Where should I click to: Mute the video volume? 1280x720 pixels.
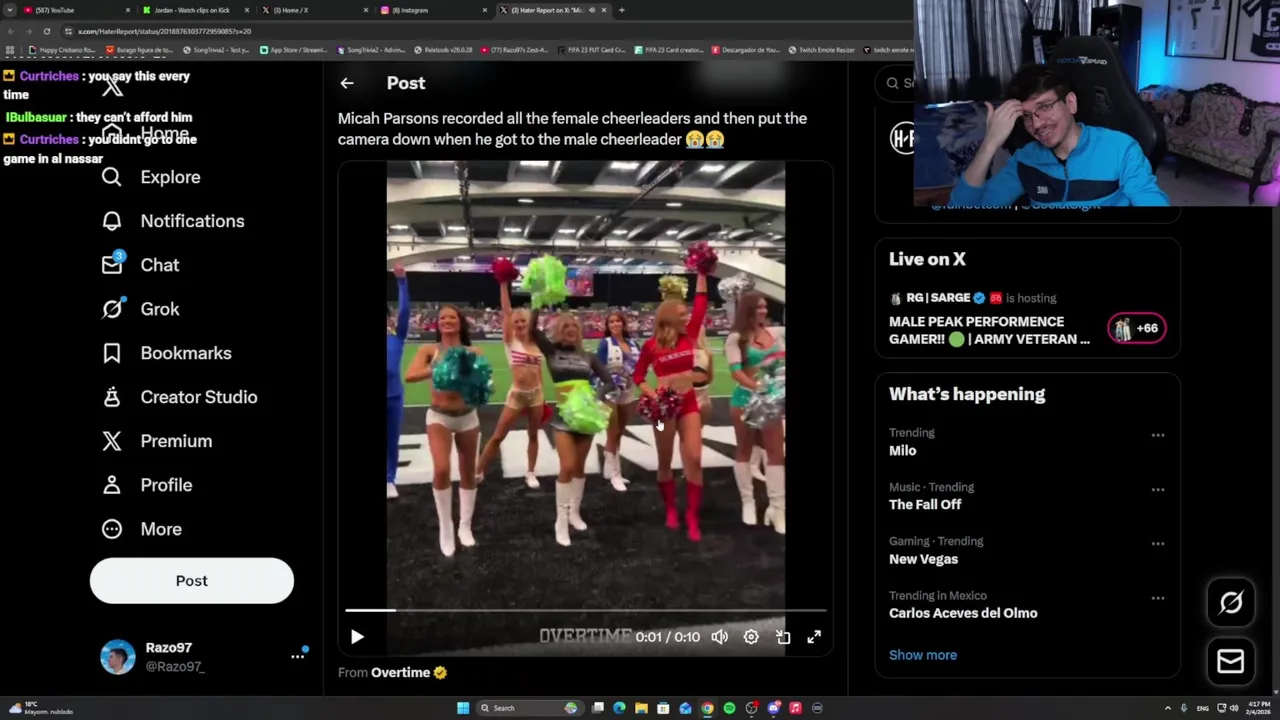(x=719, y=637)
